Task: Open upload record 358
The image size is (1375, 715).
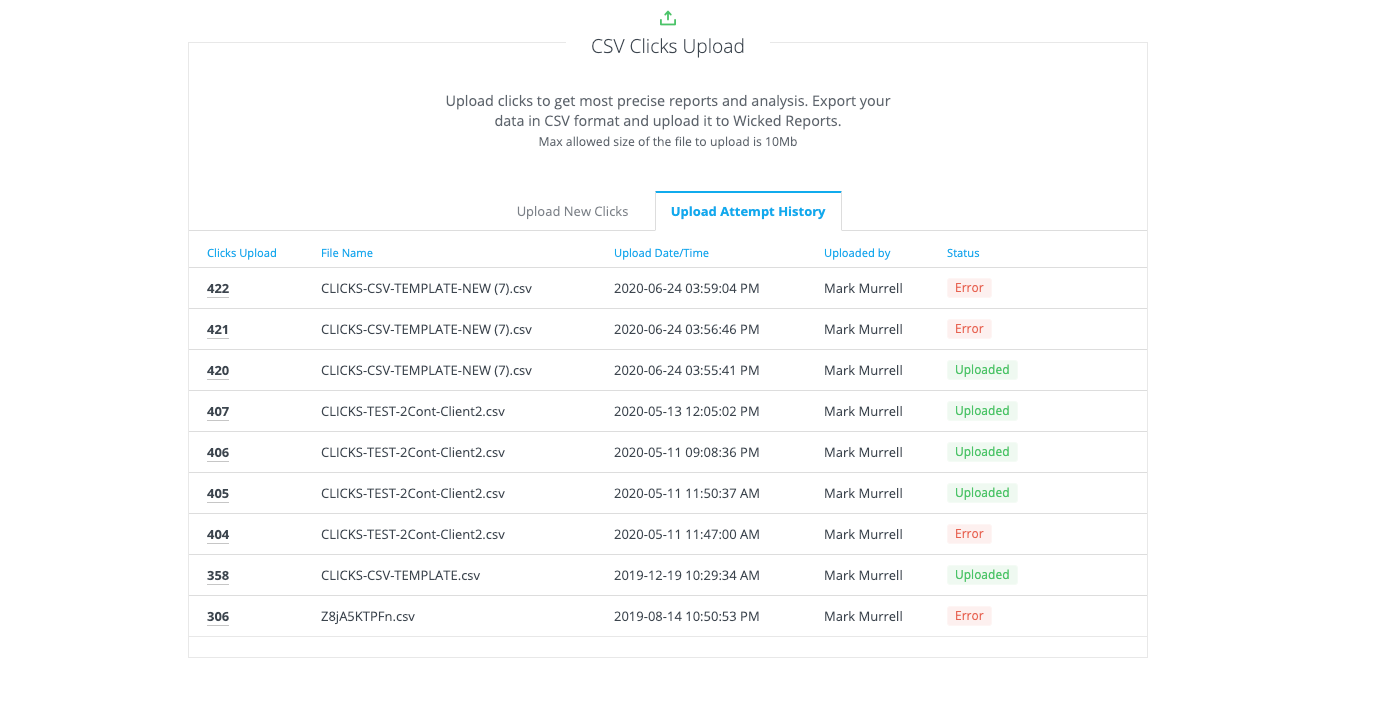Action: (x=217, y=575)
